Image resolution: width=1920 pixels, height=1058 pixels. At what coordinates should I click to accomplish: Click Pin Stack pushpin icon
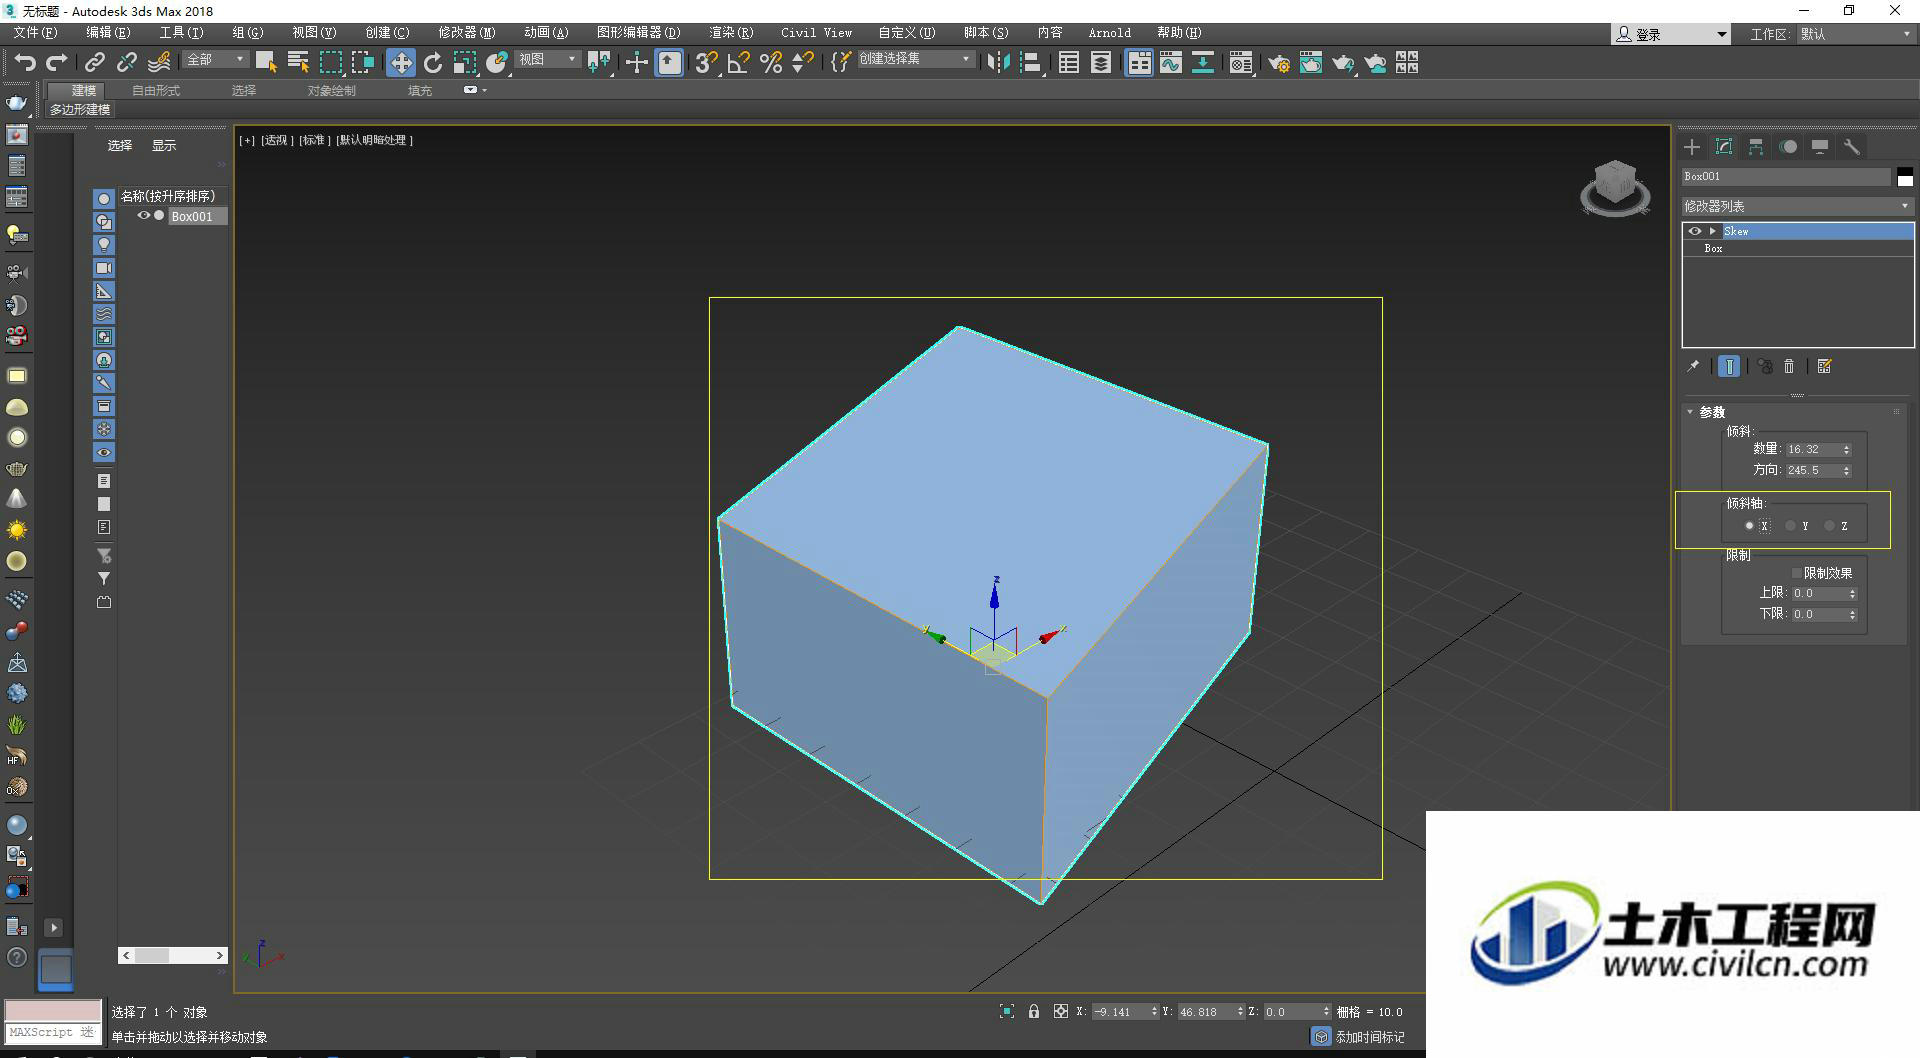click(1693, 367)
